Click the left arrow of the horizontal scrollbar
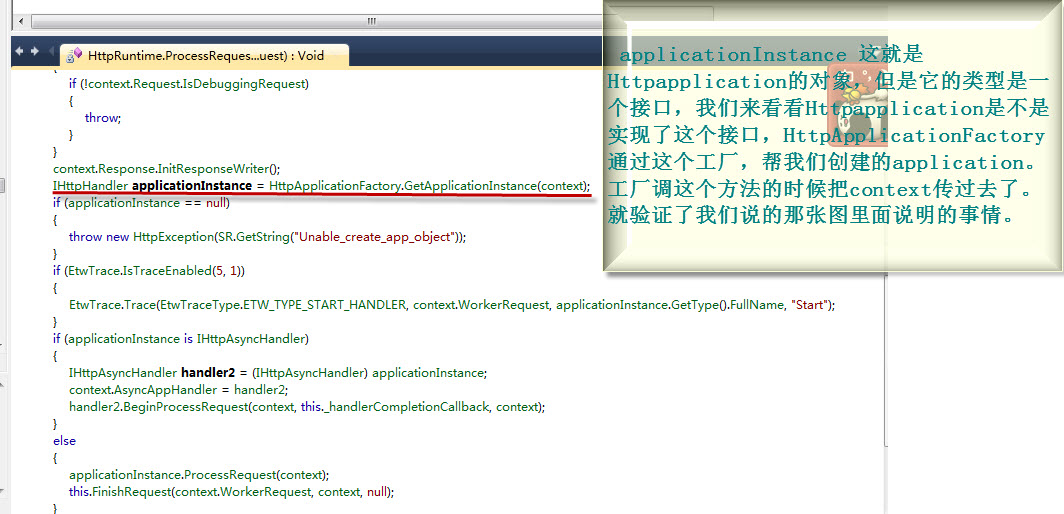This screenshot has height=514, width=1064. [20, 22]
